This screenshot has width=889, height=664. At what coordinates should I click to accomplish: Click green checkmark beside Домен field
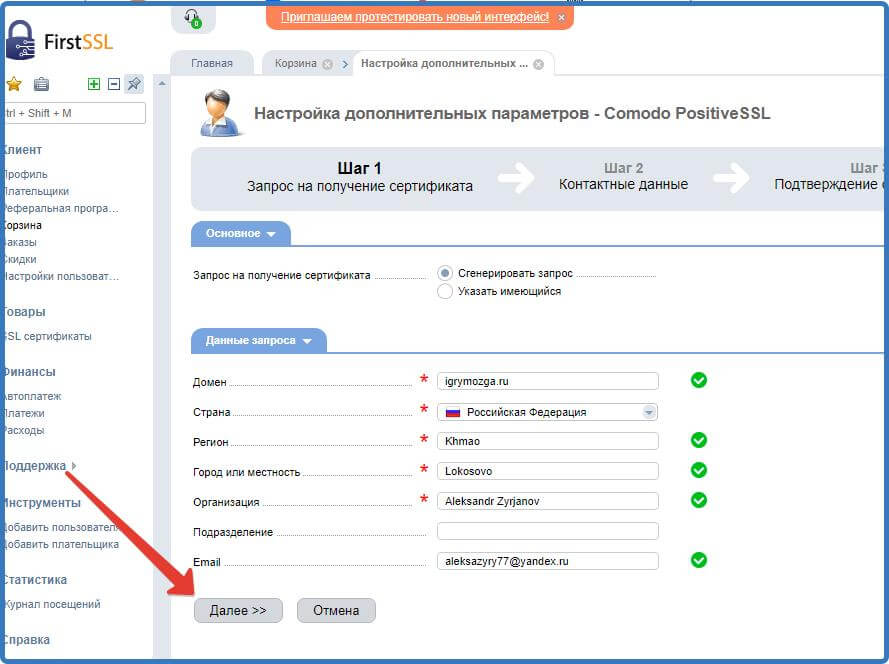tap(698, 380)
